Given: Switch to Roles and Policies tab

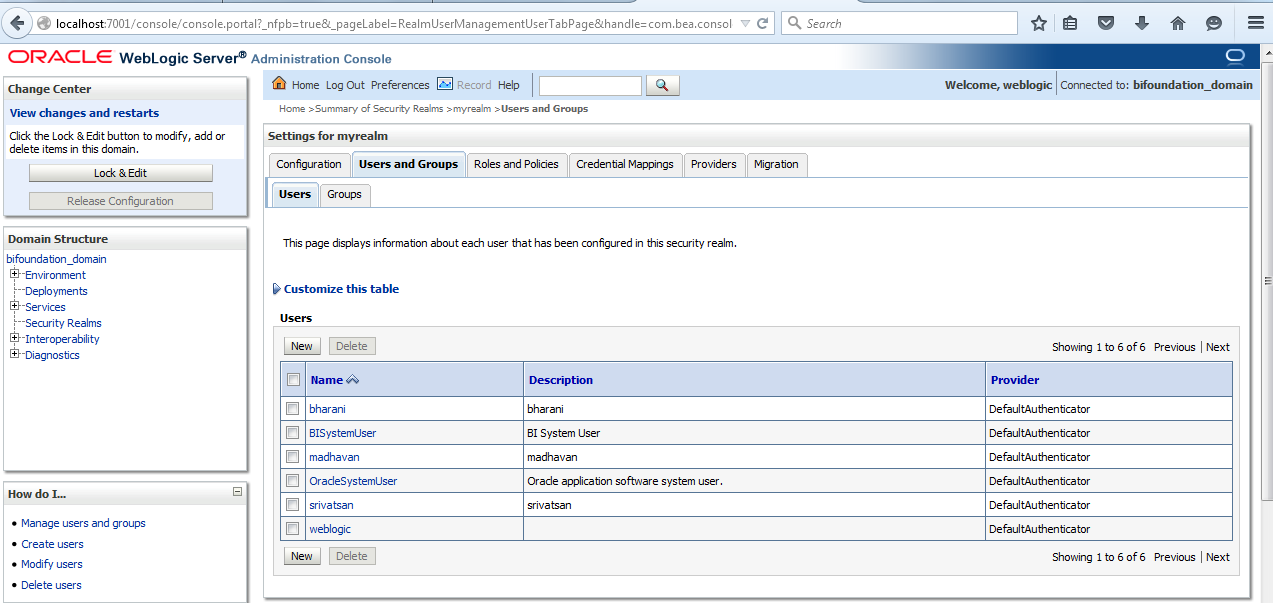Looking at the screenshot, I should [x=516, y=165].
